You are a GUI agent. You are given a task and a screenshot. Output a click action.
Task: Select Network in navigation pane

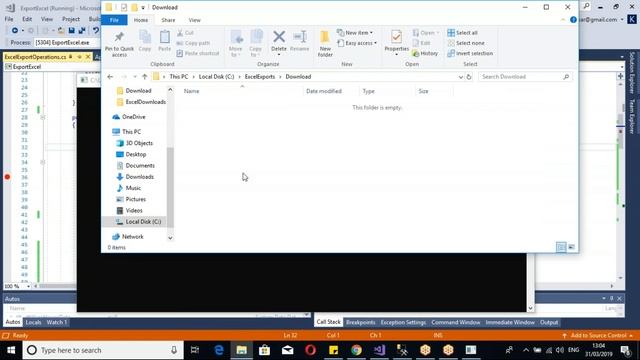128,237
